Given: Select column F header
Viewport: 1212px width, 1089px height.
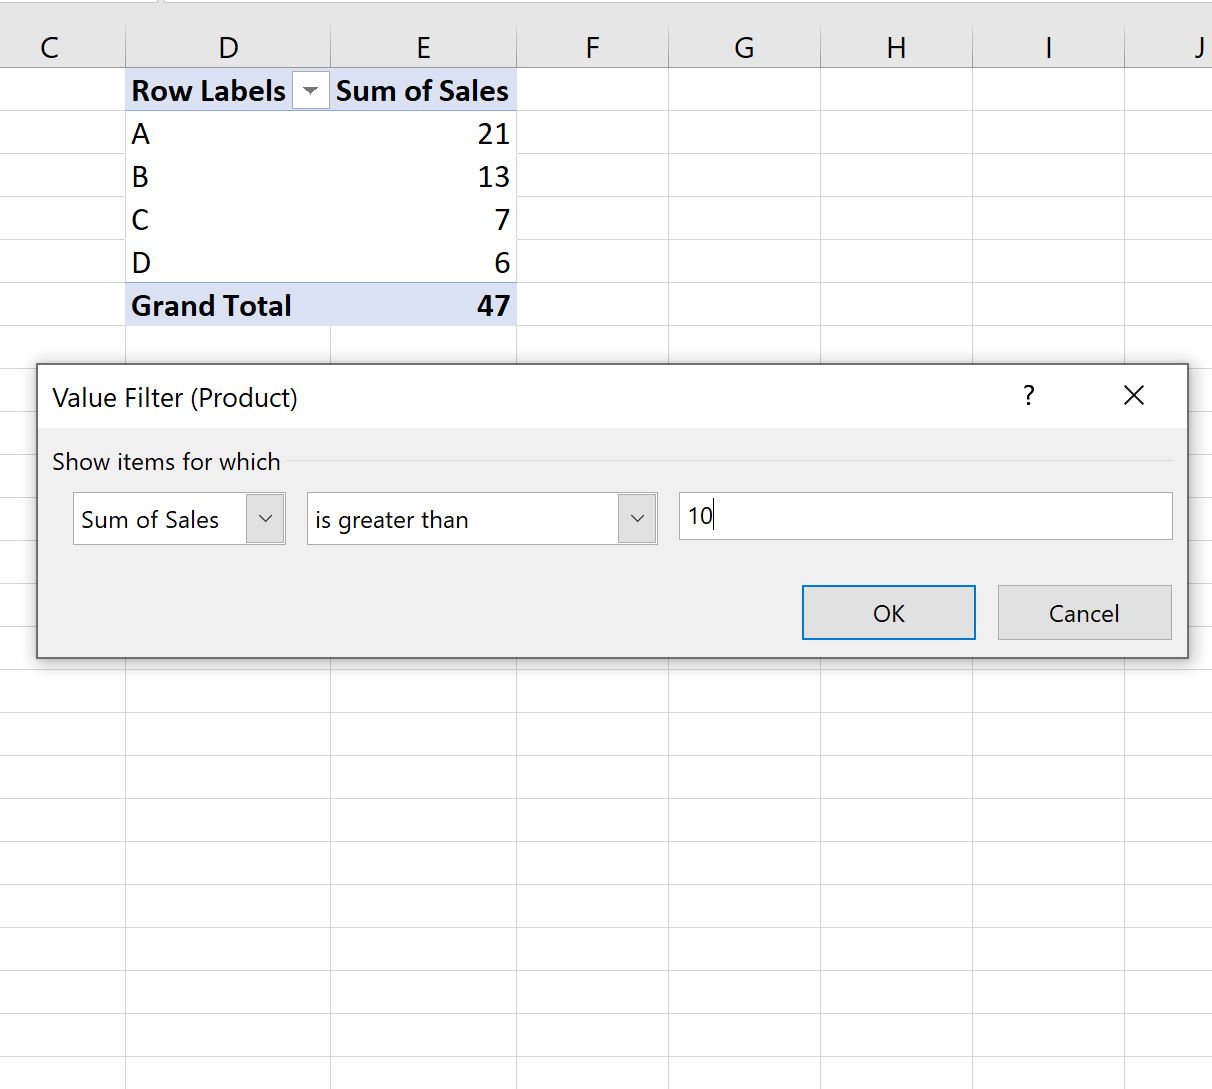Looking at the screenshot, I should (x=592, y=47).
